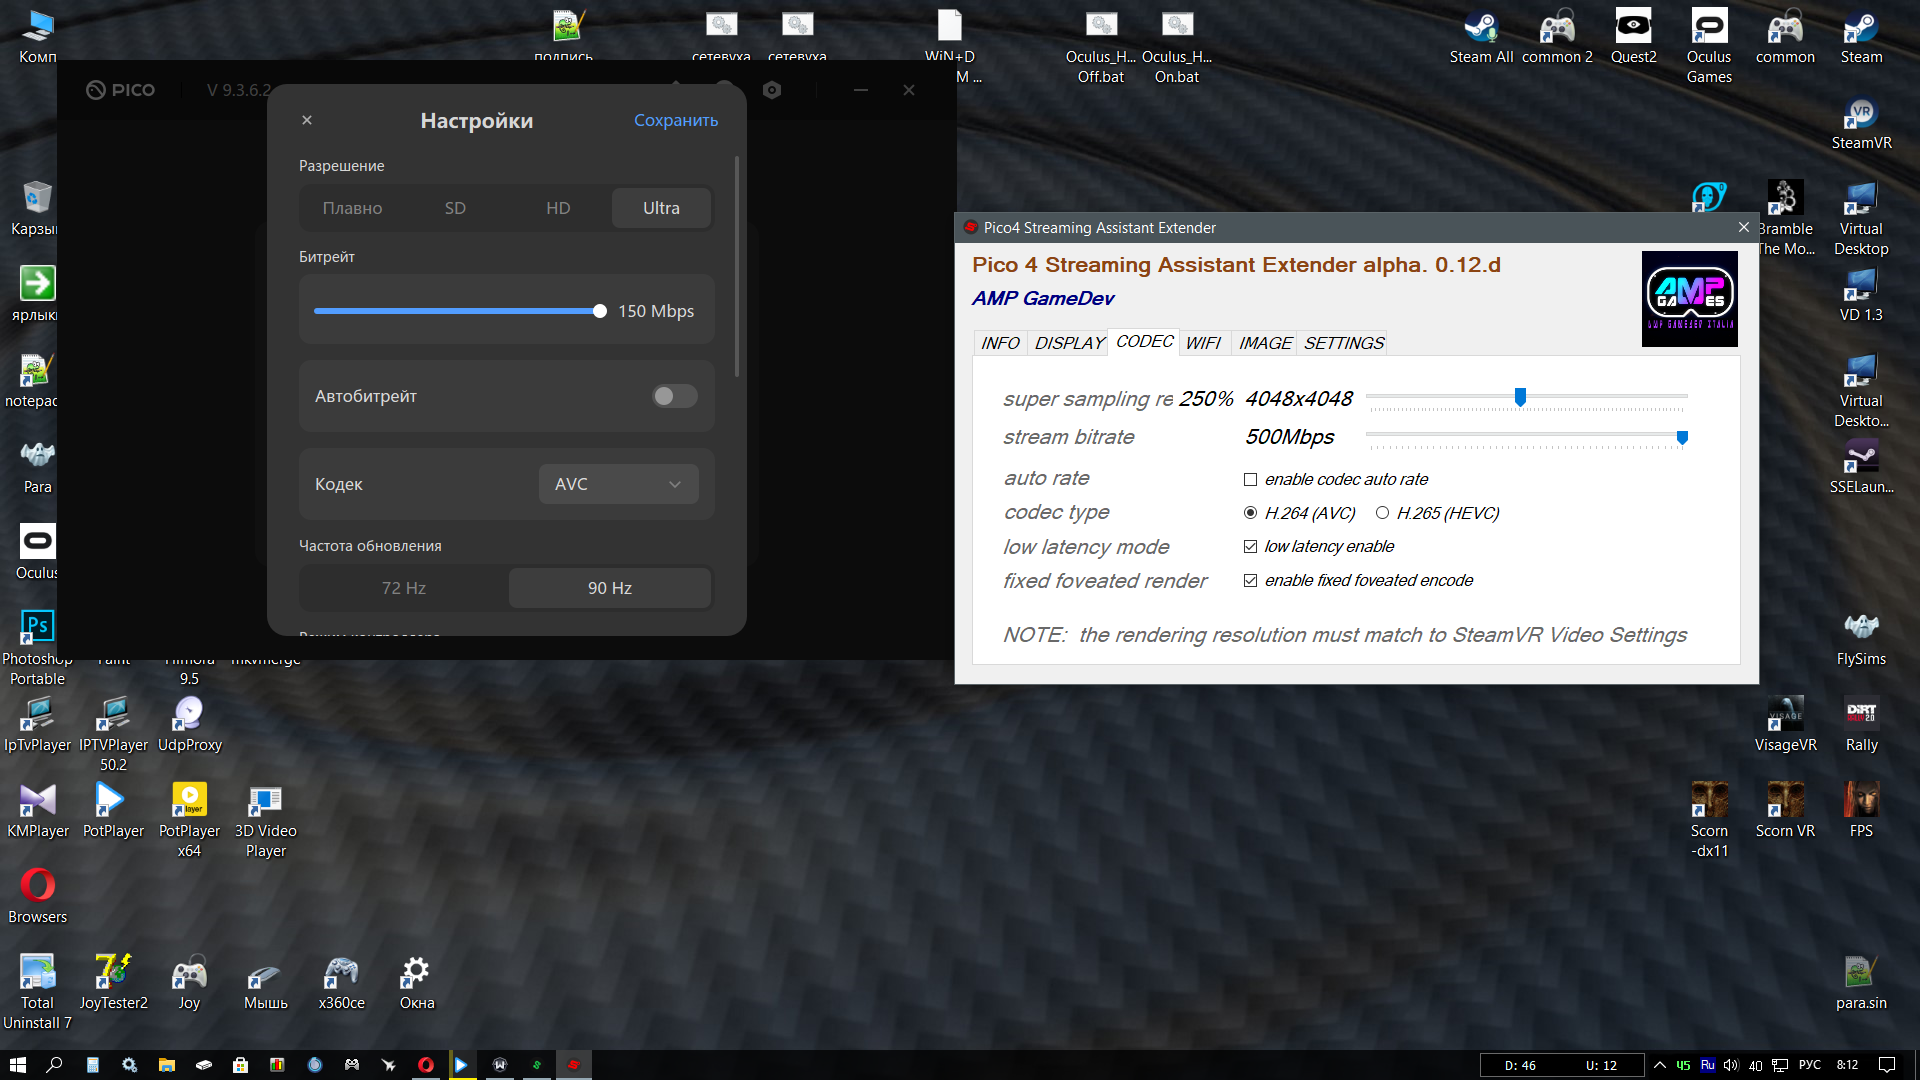Switch to the WIFI tab
This screenshot has width=1920, height=1080.
coord(1203,343)
